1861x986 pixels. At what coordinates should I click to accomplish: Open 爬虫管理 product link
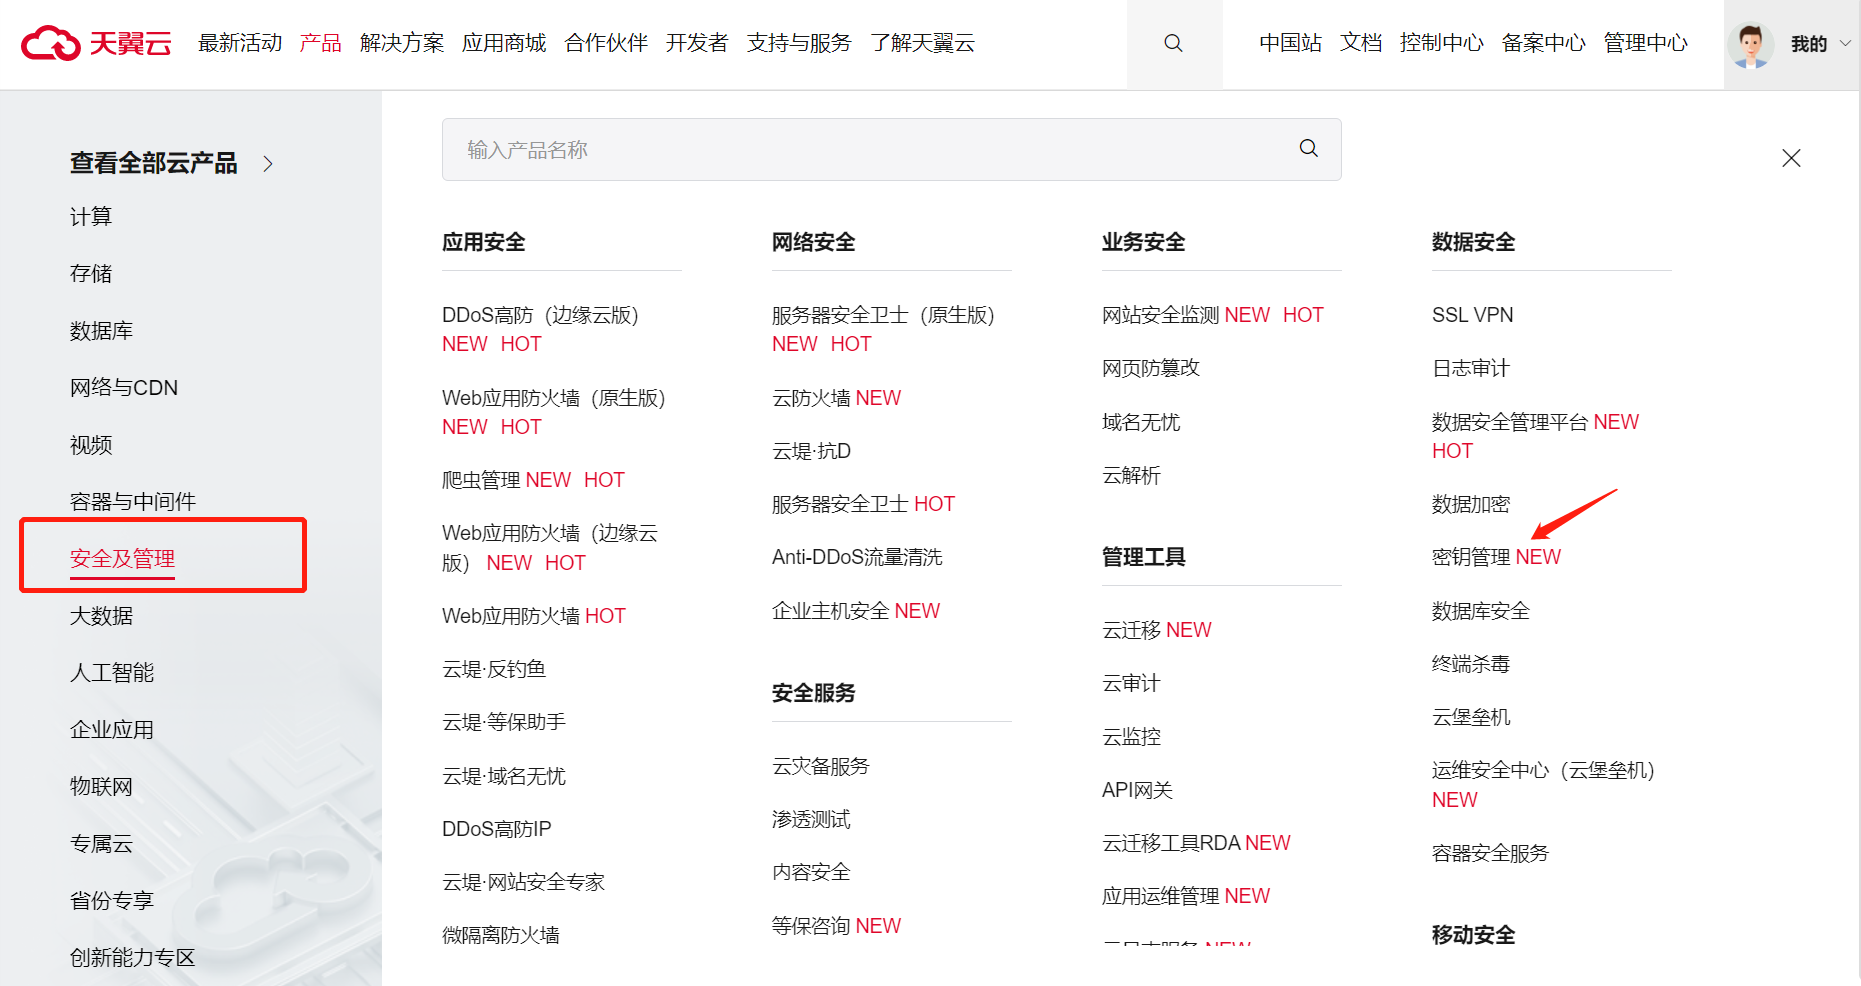tap(481, 480)
